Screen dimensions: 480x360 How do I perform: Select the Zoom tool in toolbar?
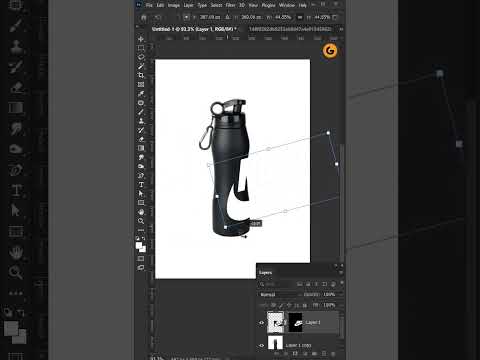[x=141, y=221]
